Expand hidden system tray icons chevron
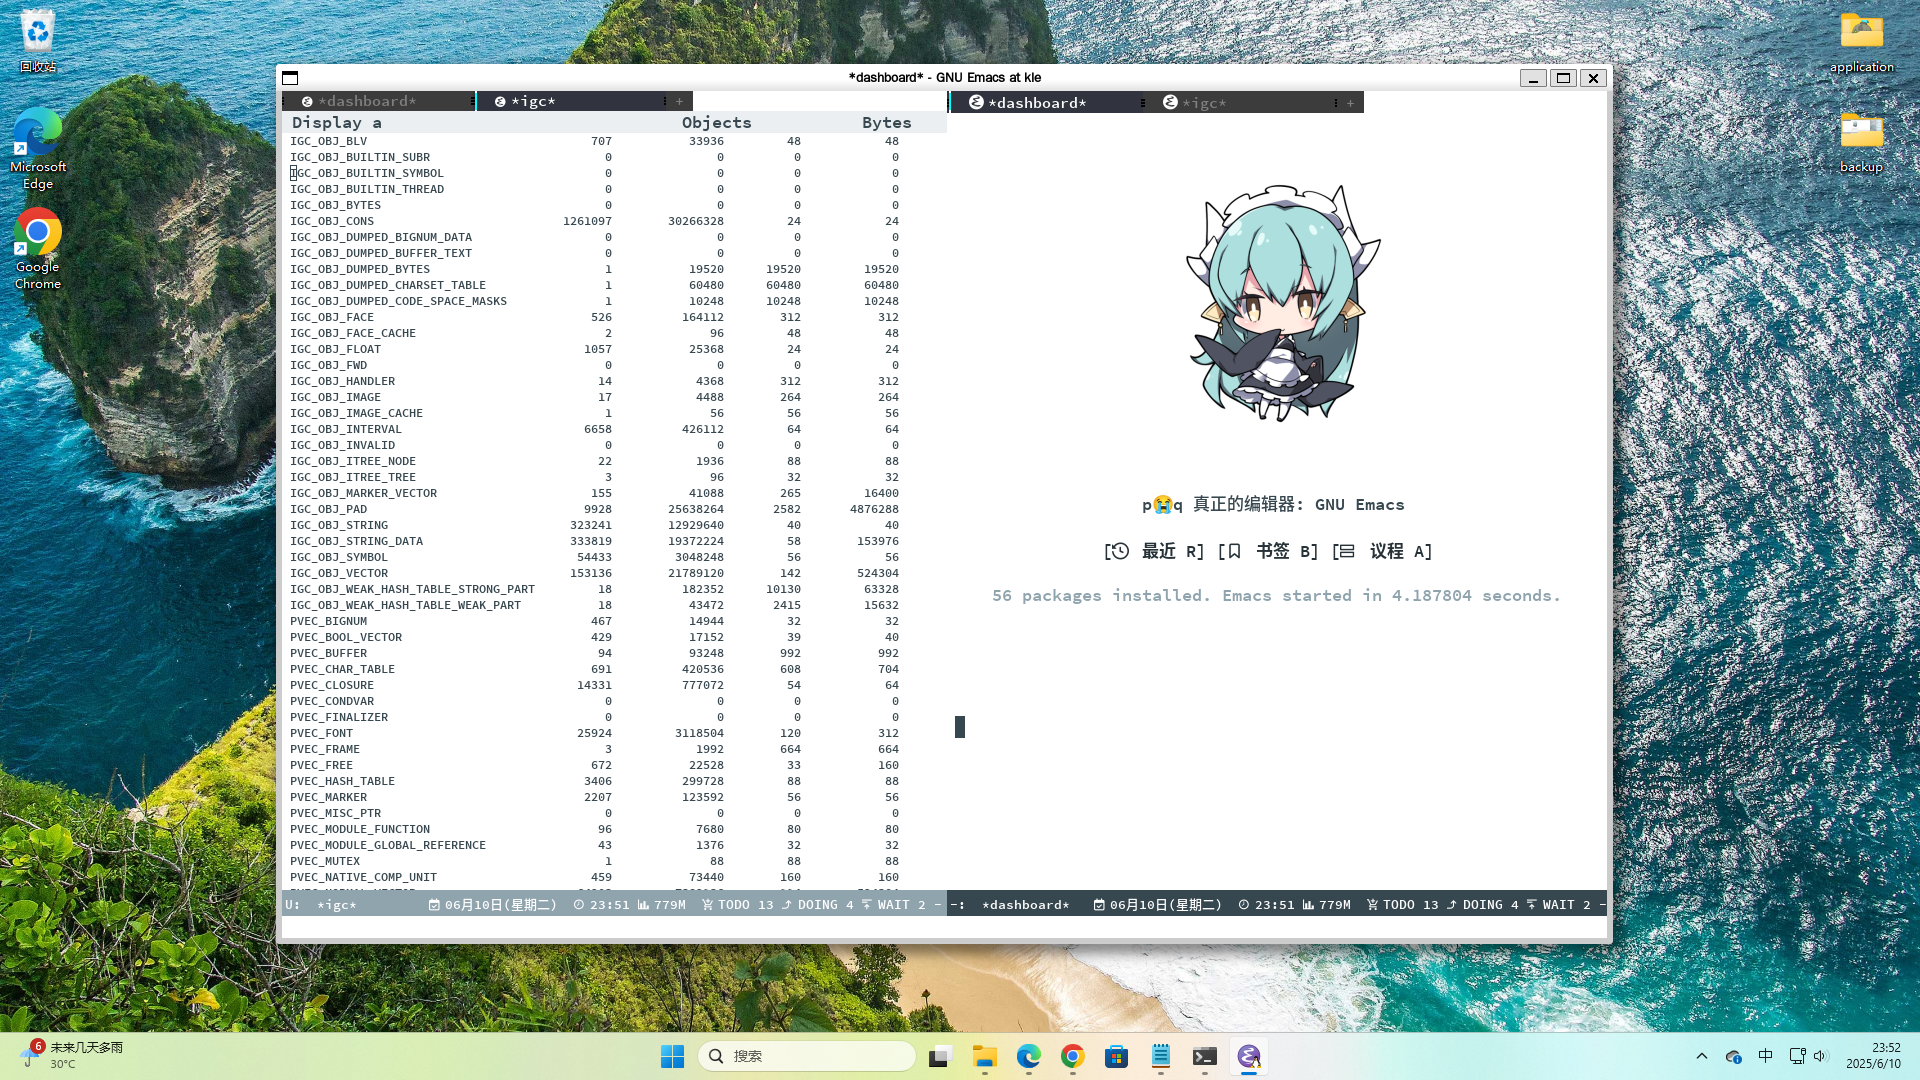 pyautogui.click(x=1702, y=1056)
